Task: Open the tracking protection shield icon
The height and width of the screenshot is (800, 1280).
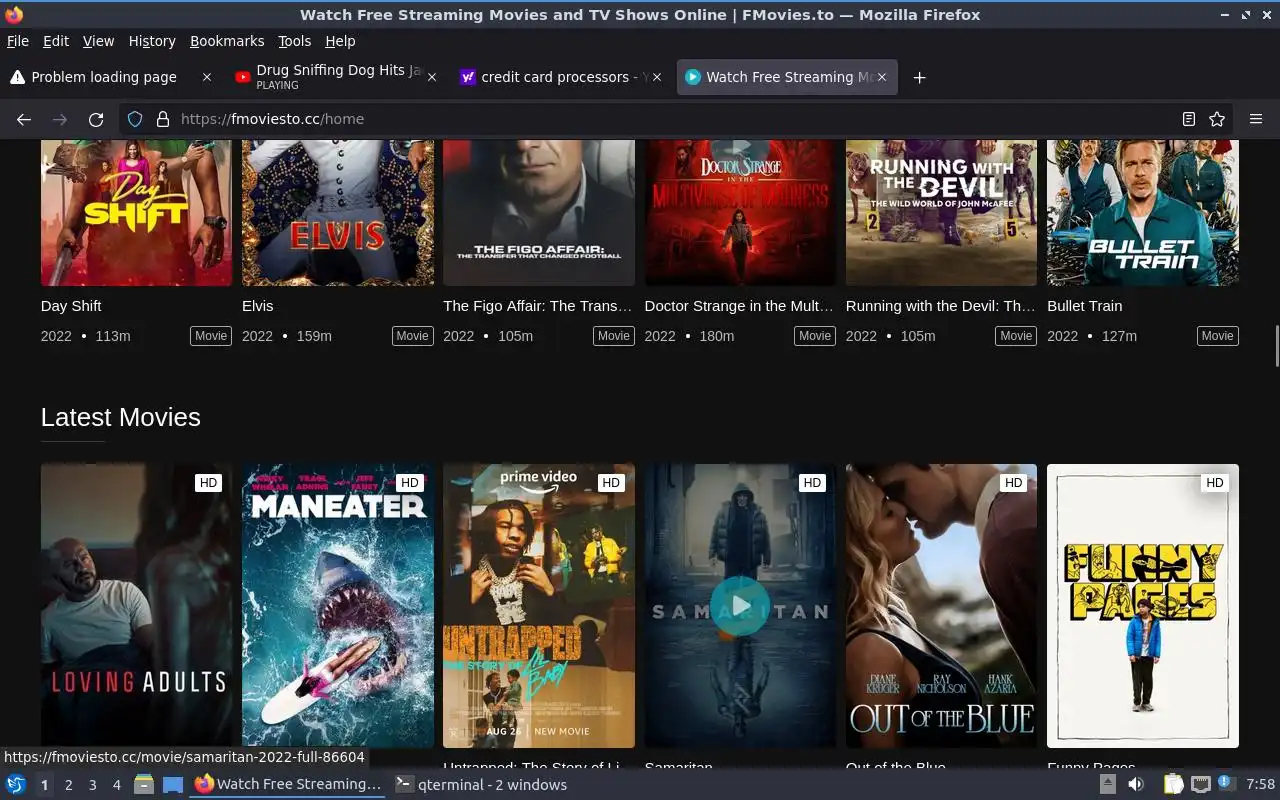Action: [x=135, y=119]
